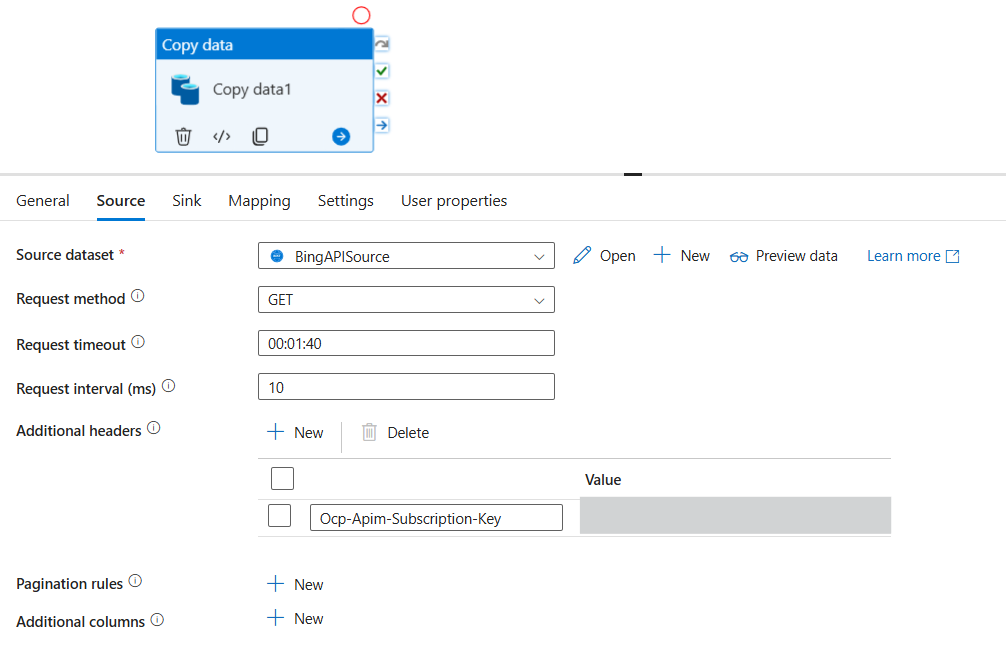Click the panel resize handle on divider
The width and height of the screenshot is (1006, 649).
coord(633,174)
